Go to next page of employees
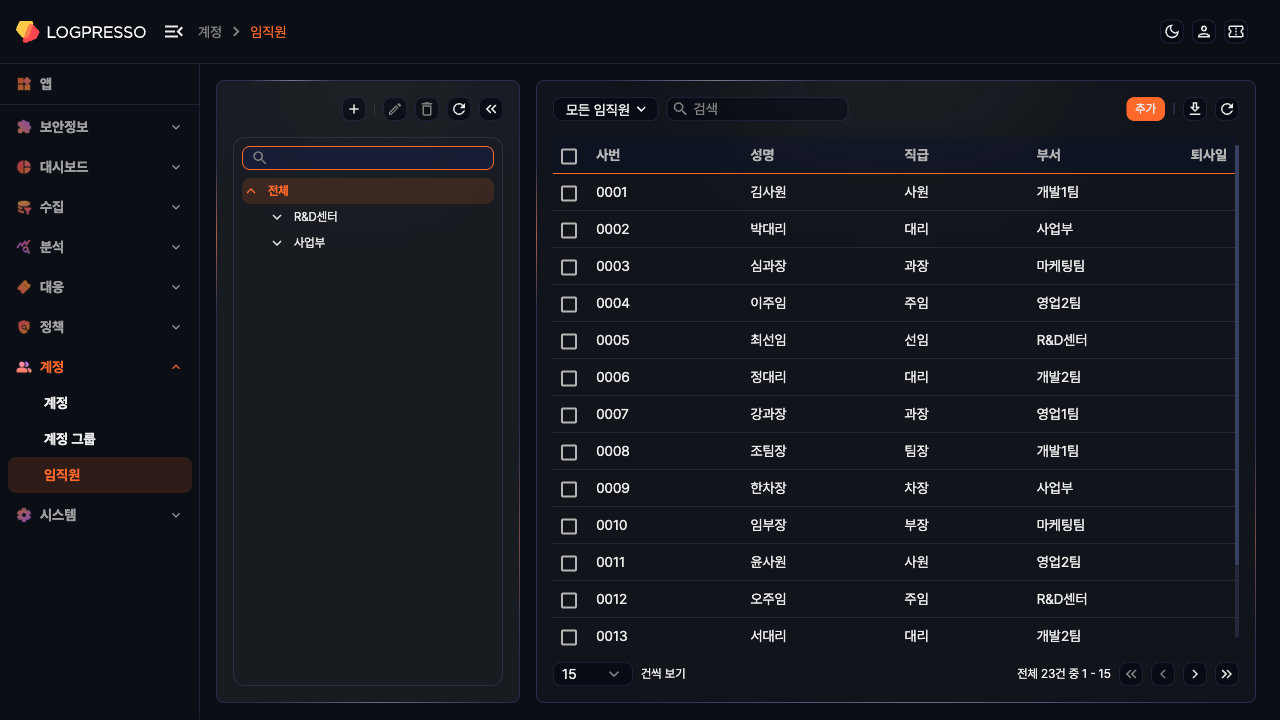The width and height of the screenshot is (1280, 720). point(1194,674)
